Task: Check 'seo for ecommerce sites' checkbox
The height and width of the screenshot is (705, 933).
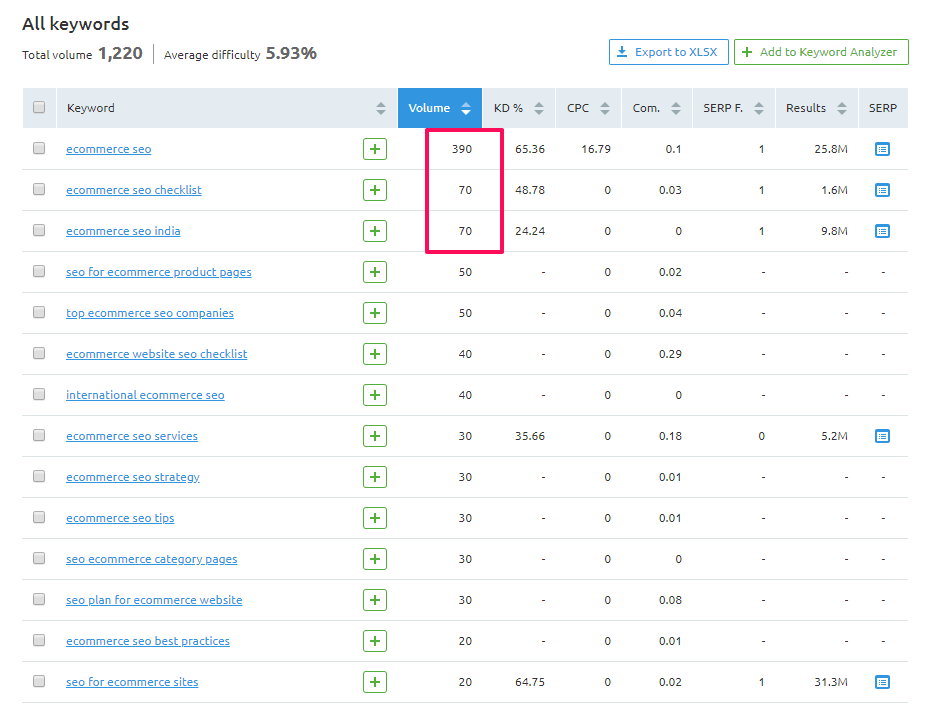Action: click(x=39, y=682)
